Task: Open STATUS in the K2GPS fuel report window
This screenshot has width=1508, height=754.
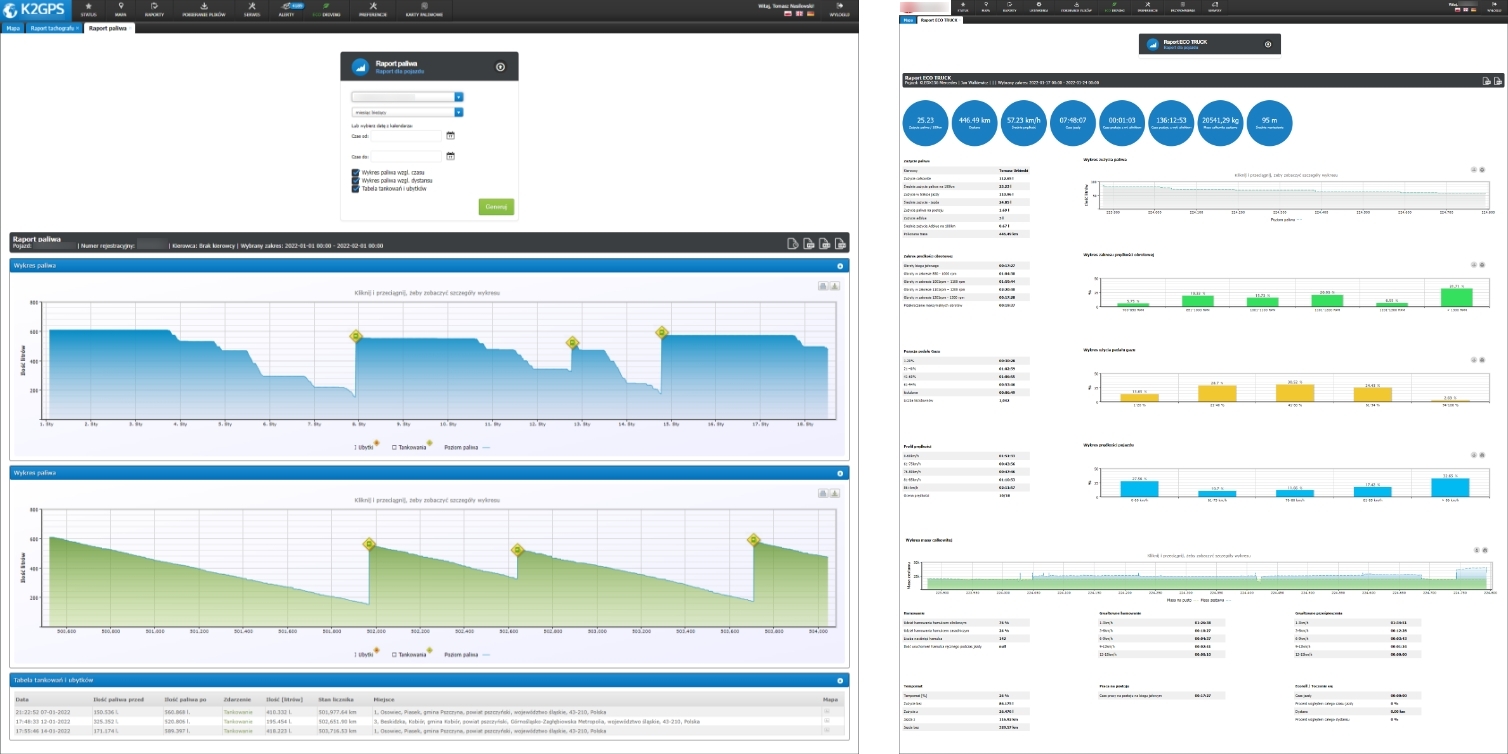Action: point(89,10)
